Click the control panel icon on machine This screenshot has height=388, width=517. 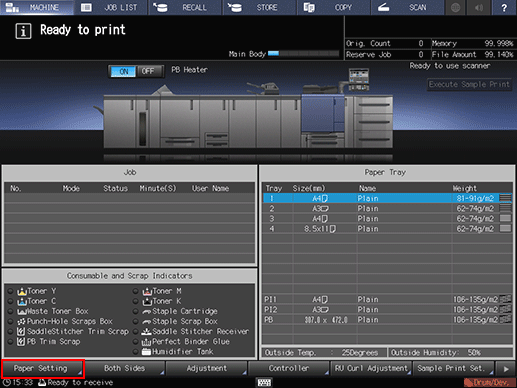pyautogui.click(x=359, y=79)
